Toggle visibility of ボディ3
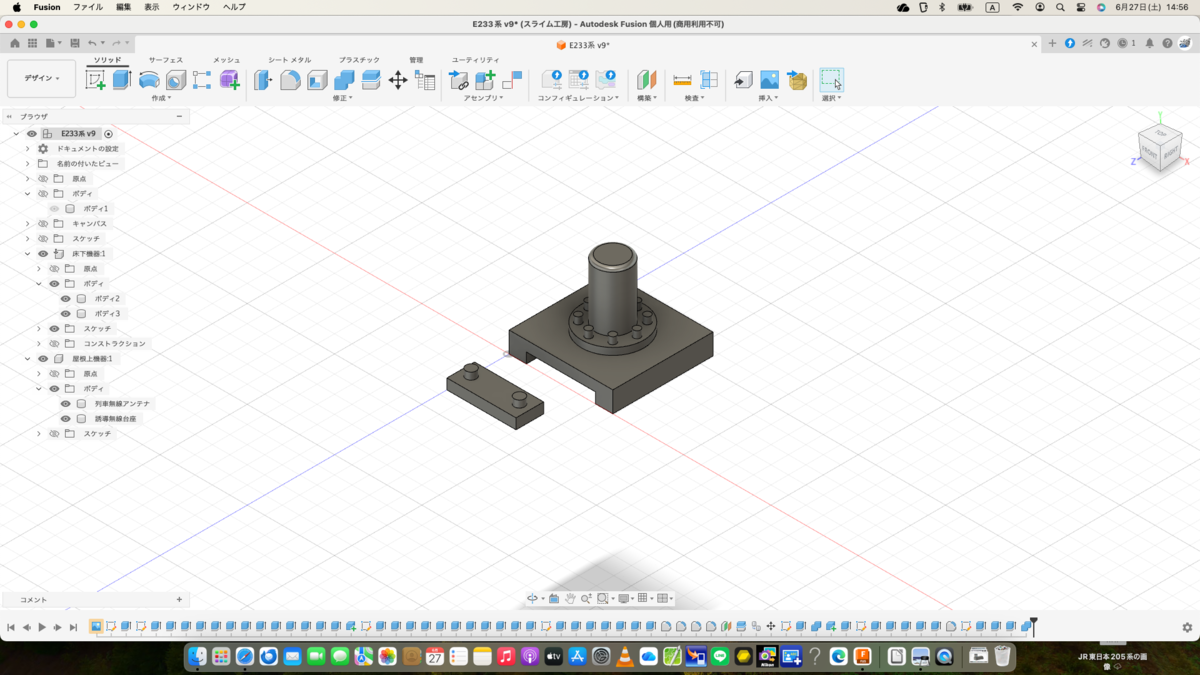The image size is (1200, 675). tap(66, 313)
